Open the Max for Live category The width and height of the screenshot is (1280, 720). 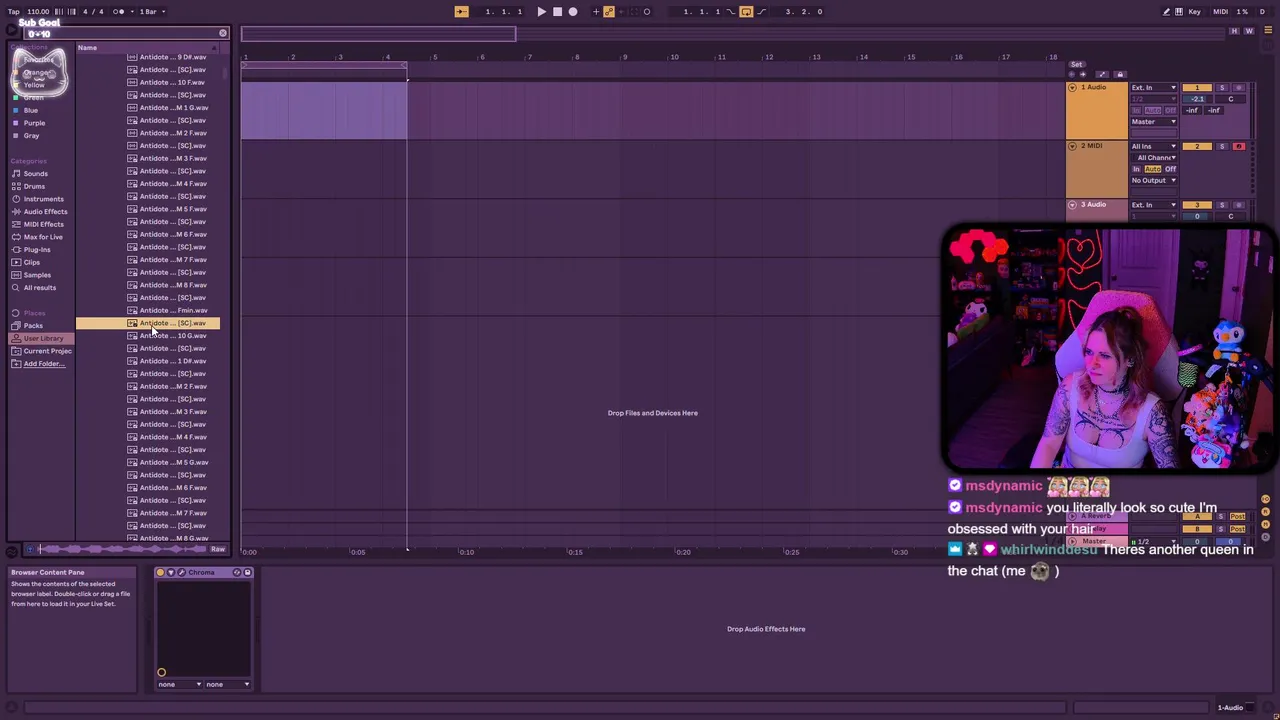[43, 237]
